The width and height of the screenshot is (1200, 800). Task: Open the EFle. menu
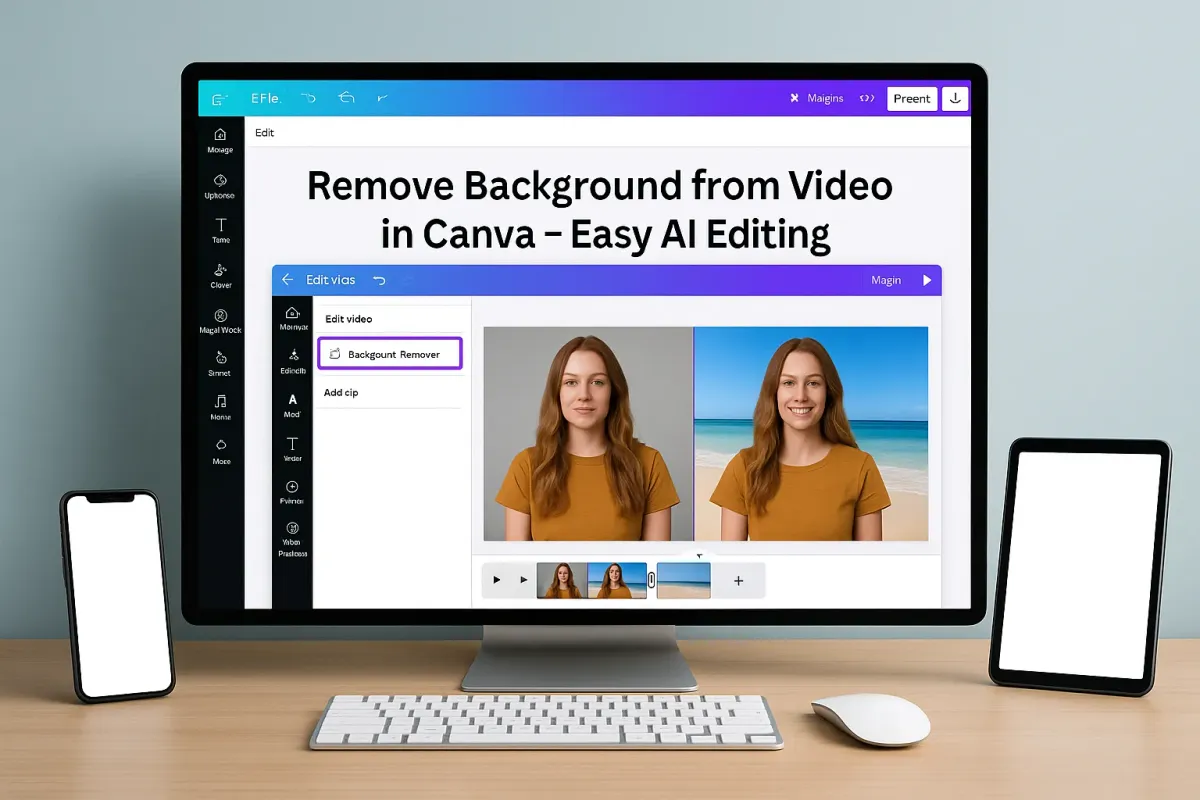tap(266, 98)
